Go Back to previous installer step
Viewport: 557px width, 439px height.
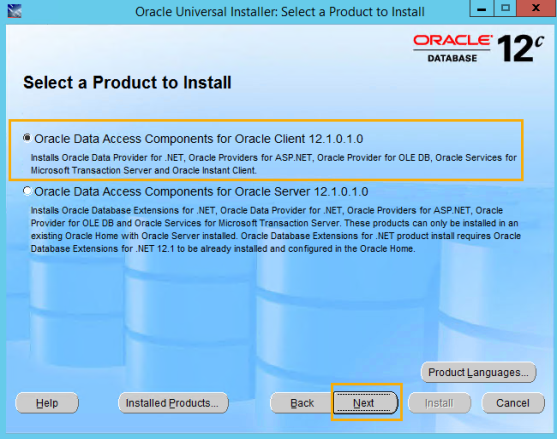302,403
